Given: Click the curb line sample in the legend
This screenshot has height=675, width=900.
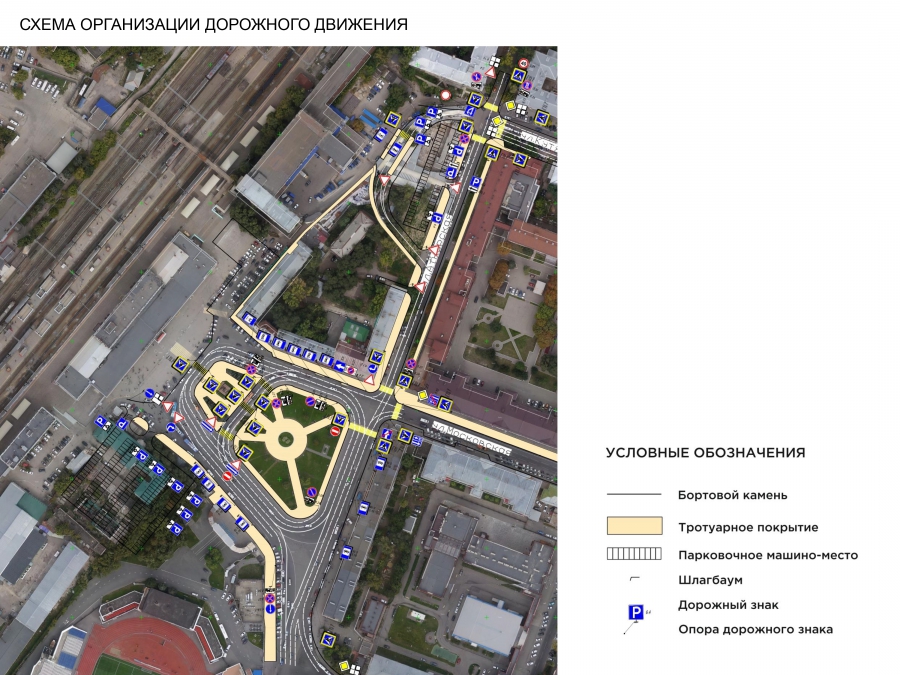Looking at the screenshot, I should 634,494.
